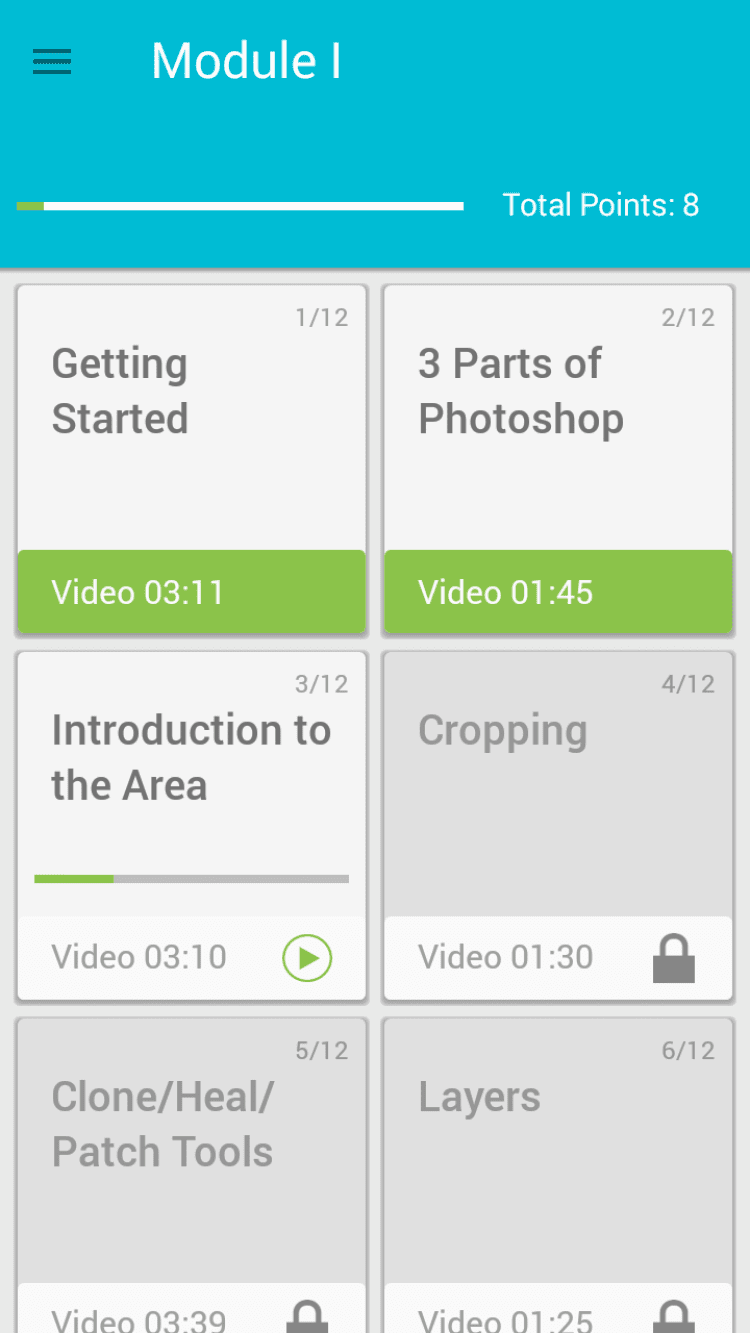
Task: Tap the Total Points: 8 label
Action: 600,205
